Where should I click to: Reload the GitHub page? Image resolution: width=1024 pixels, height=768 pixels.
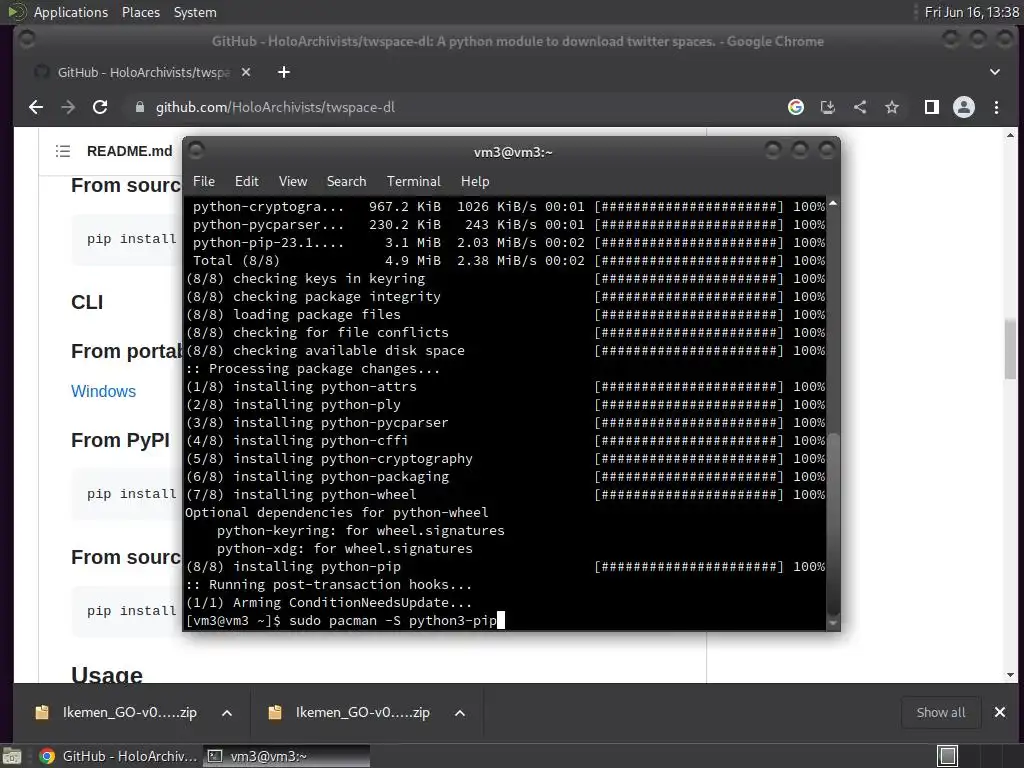coord(100,107)
